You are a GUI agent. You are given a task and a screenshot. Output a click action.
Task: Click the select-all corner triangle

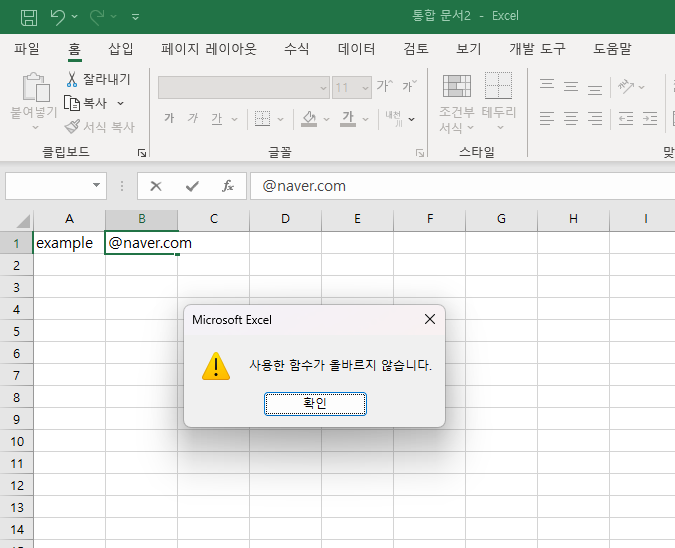coord(23,220)
